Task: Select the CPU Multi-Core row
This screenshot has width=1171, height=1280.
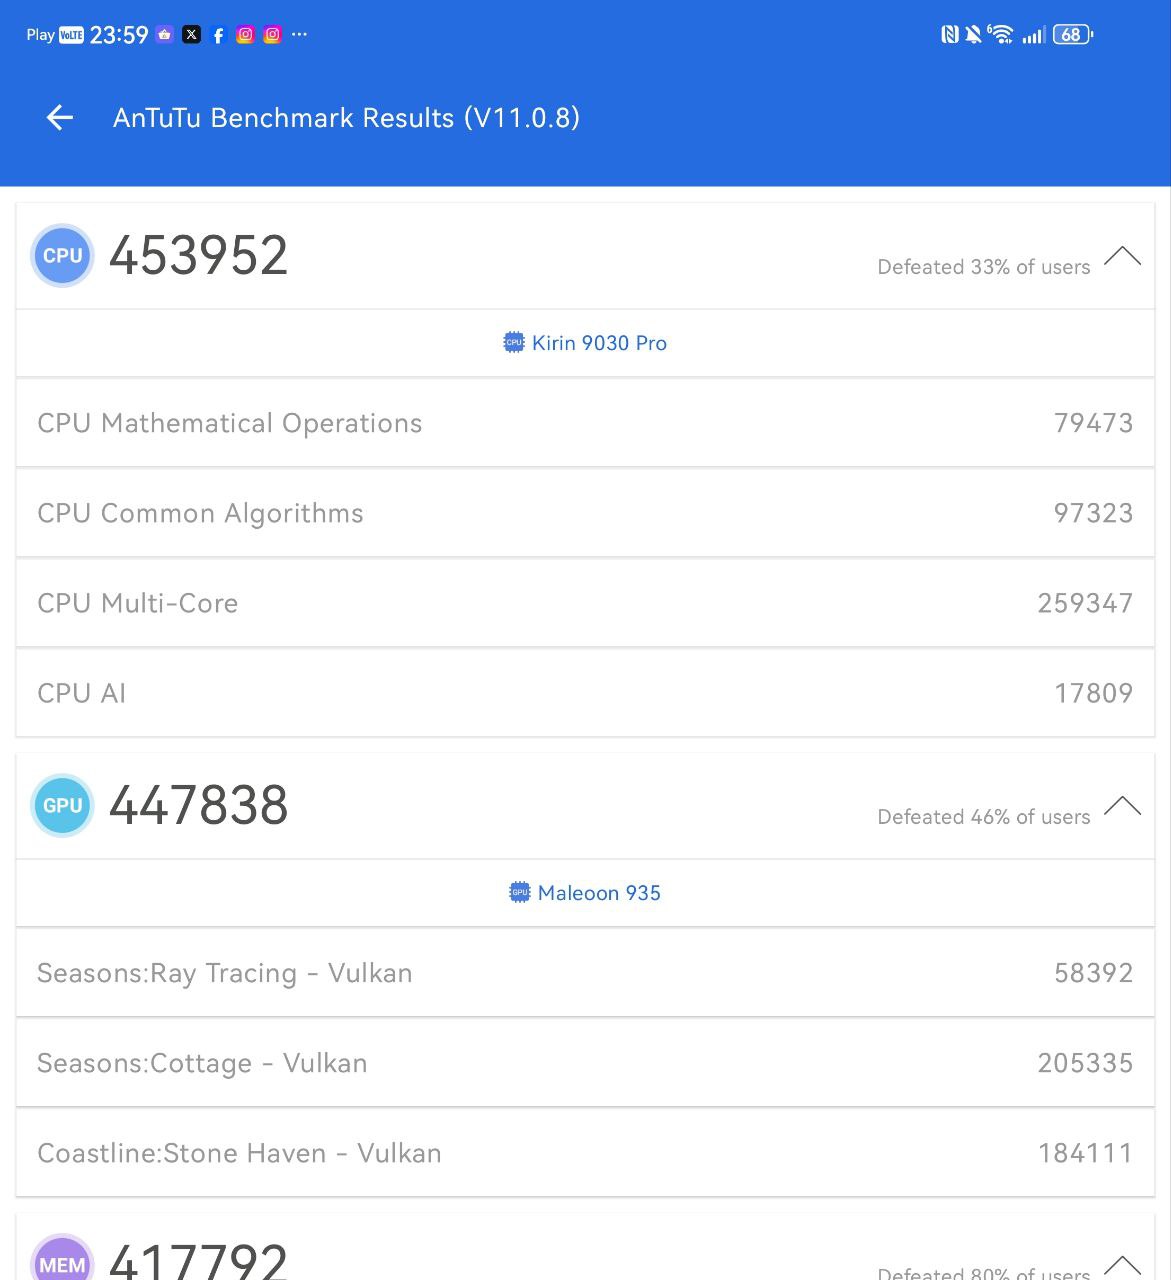Action: [585, 603]
